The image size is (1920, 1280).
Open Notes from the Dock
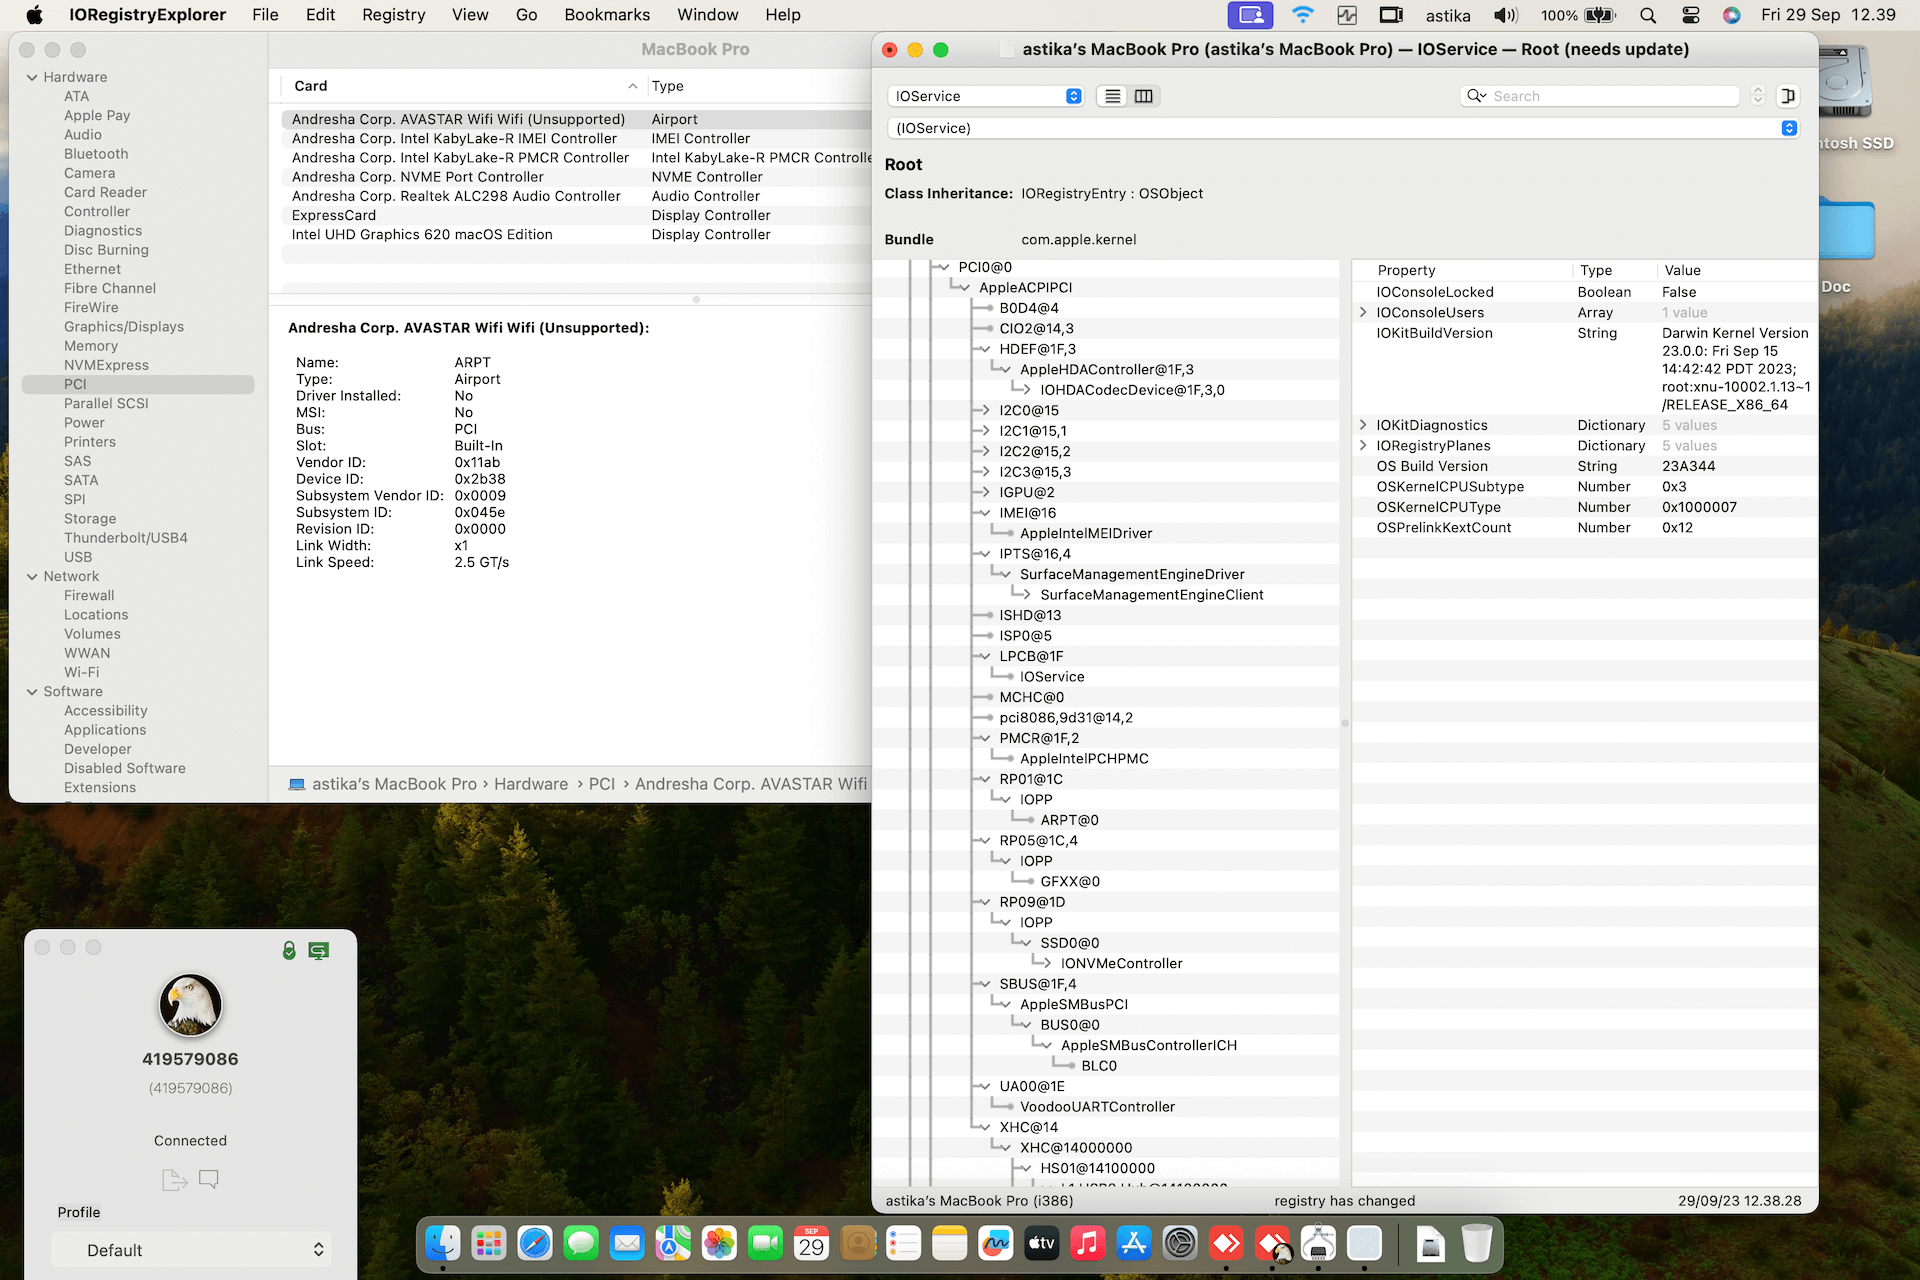pyautogui.click(x=950, y=1244)
